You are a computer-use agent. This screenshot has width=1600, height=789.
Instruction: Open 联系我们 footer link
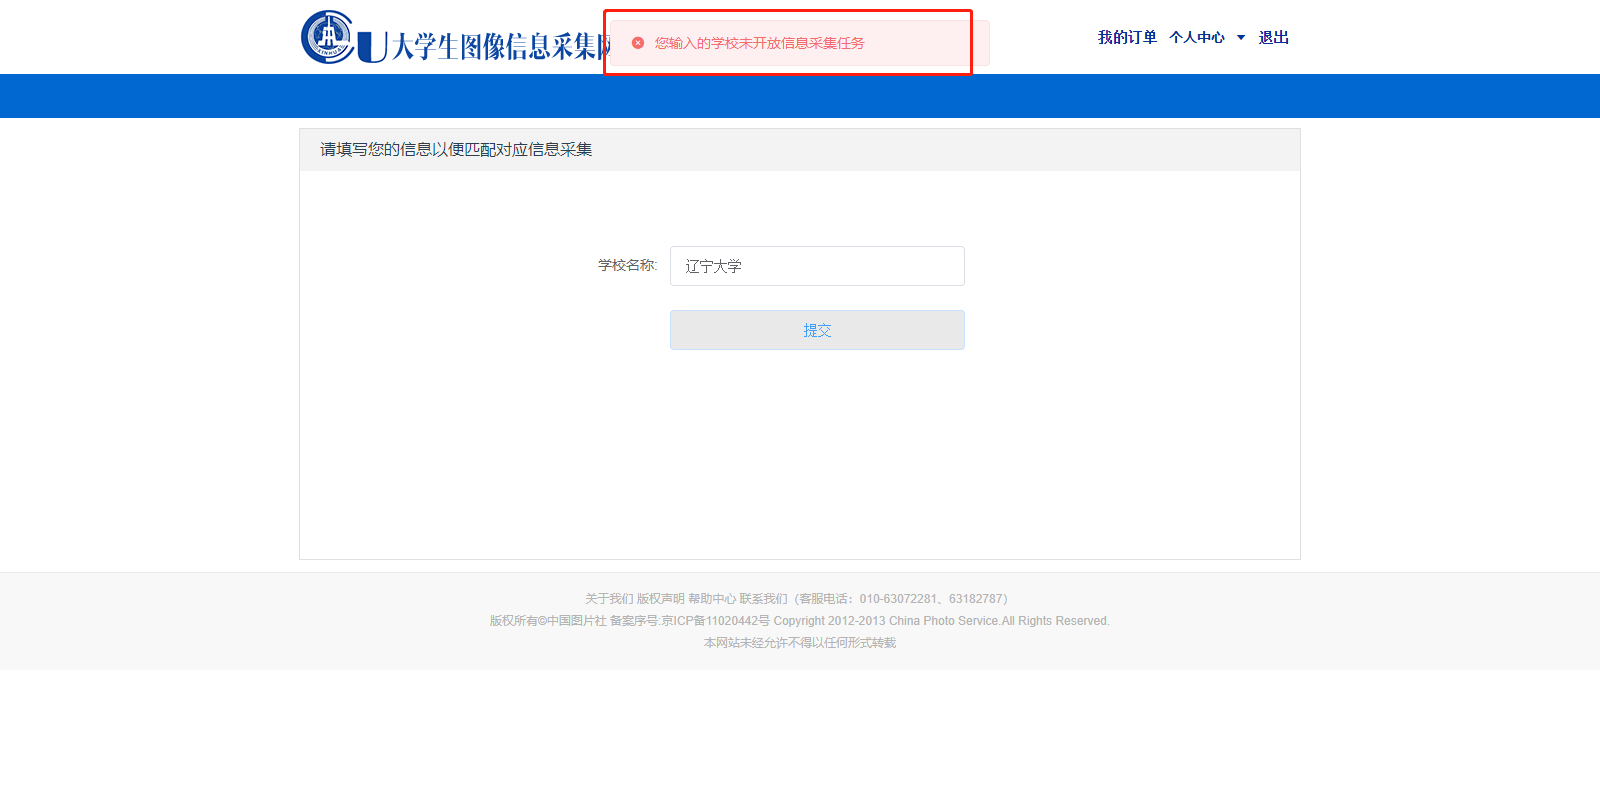(x=763, y=599)
